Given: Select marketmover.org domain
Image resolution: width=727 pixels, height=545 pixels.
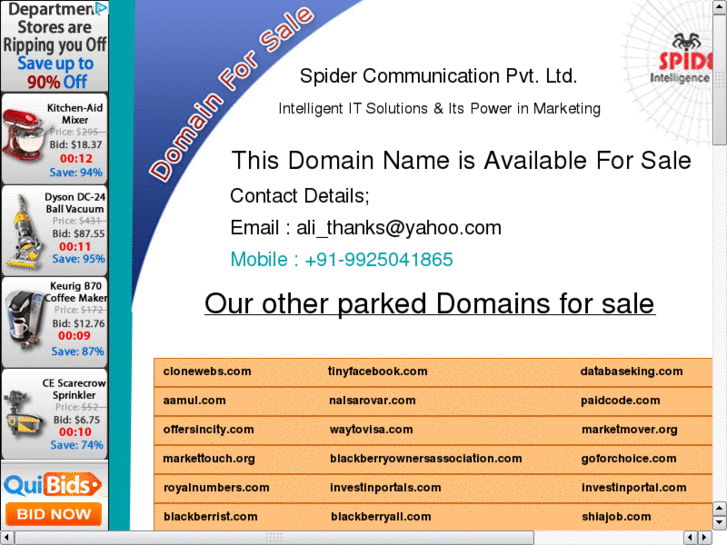Looking at the screenshot, I should pos(630,430).
